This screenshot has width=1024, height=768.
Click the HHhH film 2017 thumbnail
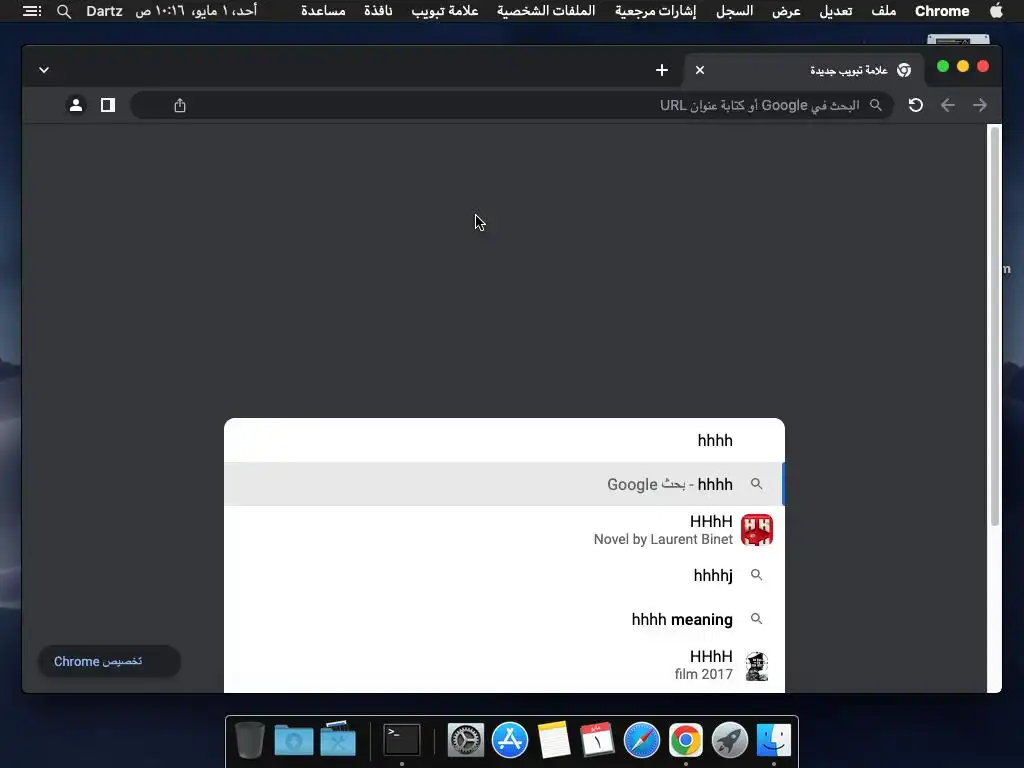tap(757, 666)
